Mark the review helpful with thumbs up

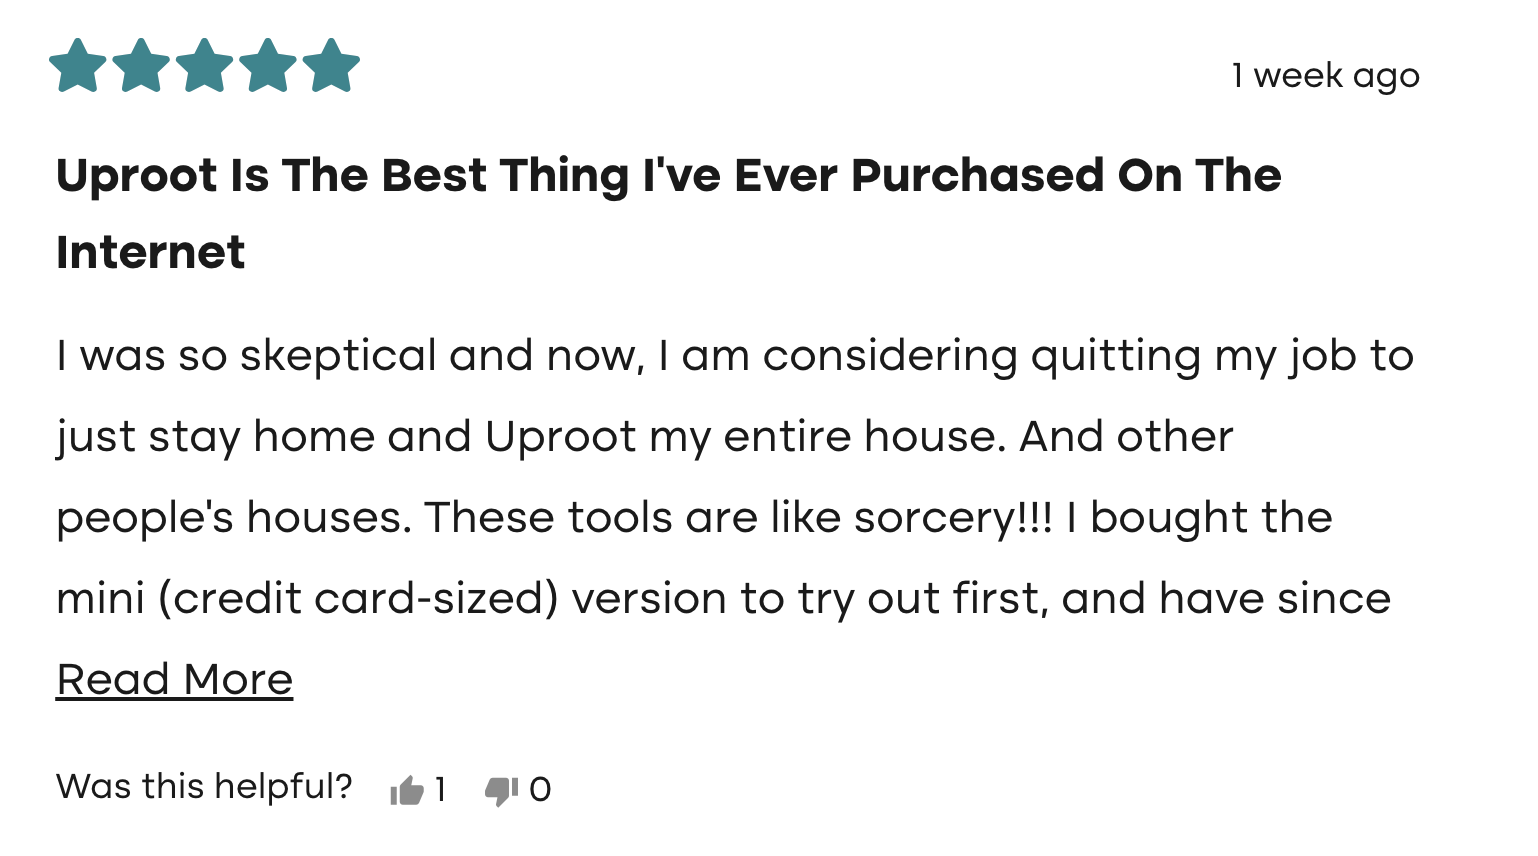[x=407, y=791]
